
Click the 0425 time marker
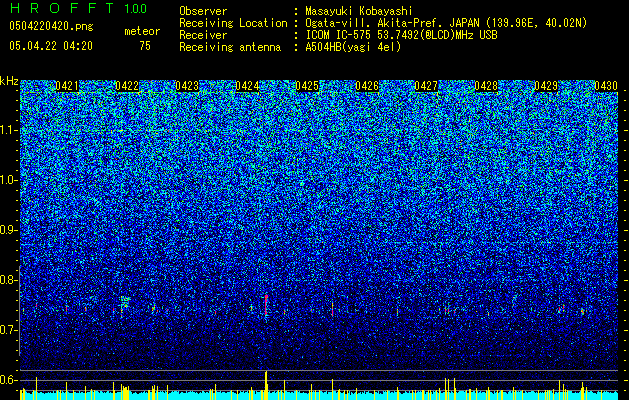coord(307,86)
